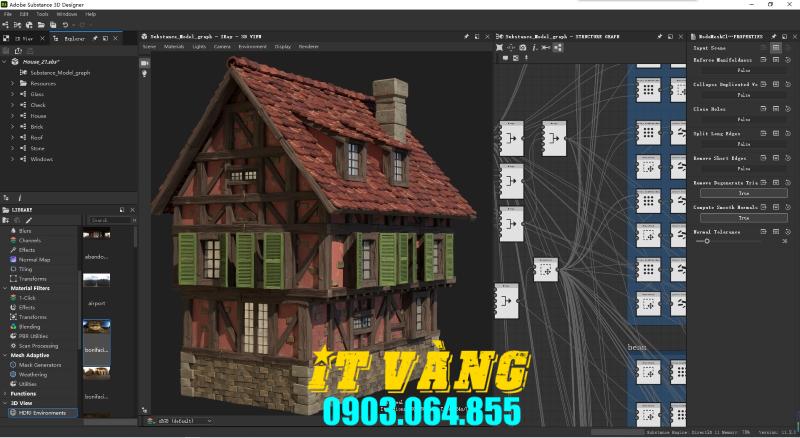
Task: Select Mask Generators in Library
Action: point(40,364)
